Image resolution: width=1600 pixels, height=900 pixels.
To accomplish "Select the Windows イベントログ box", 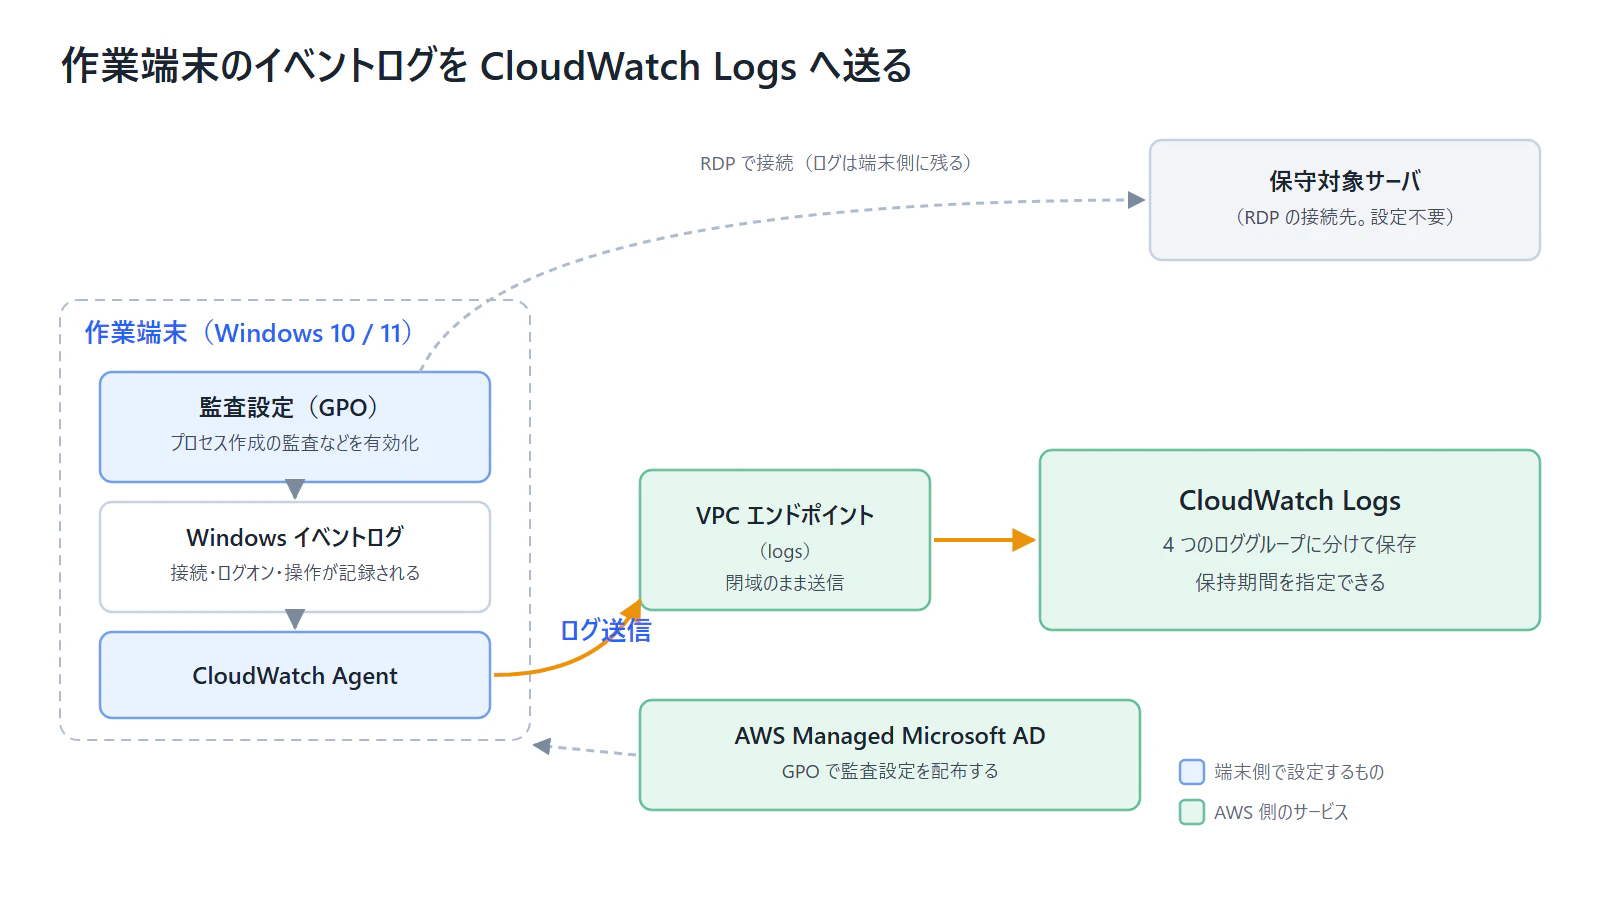I will pyautogui.click(x=295, y=557).
